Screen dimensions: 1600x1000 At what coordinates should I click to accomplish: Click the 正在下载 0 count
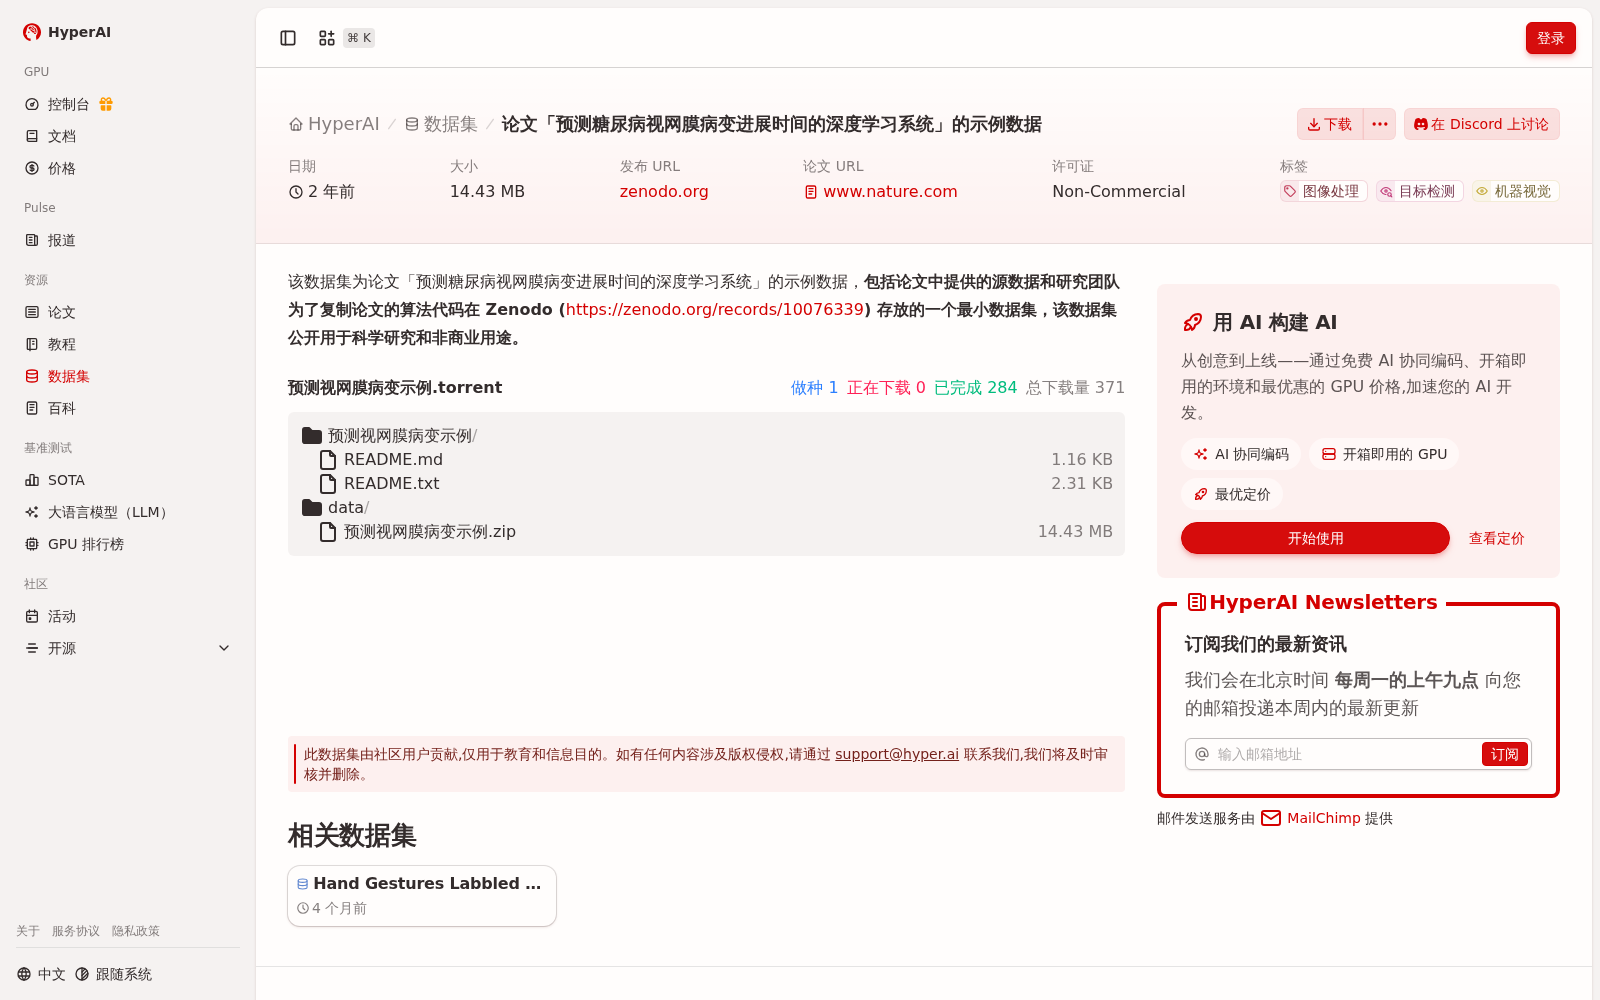pyautogui.click(x=886, y=388)
